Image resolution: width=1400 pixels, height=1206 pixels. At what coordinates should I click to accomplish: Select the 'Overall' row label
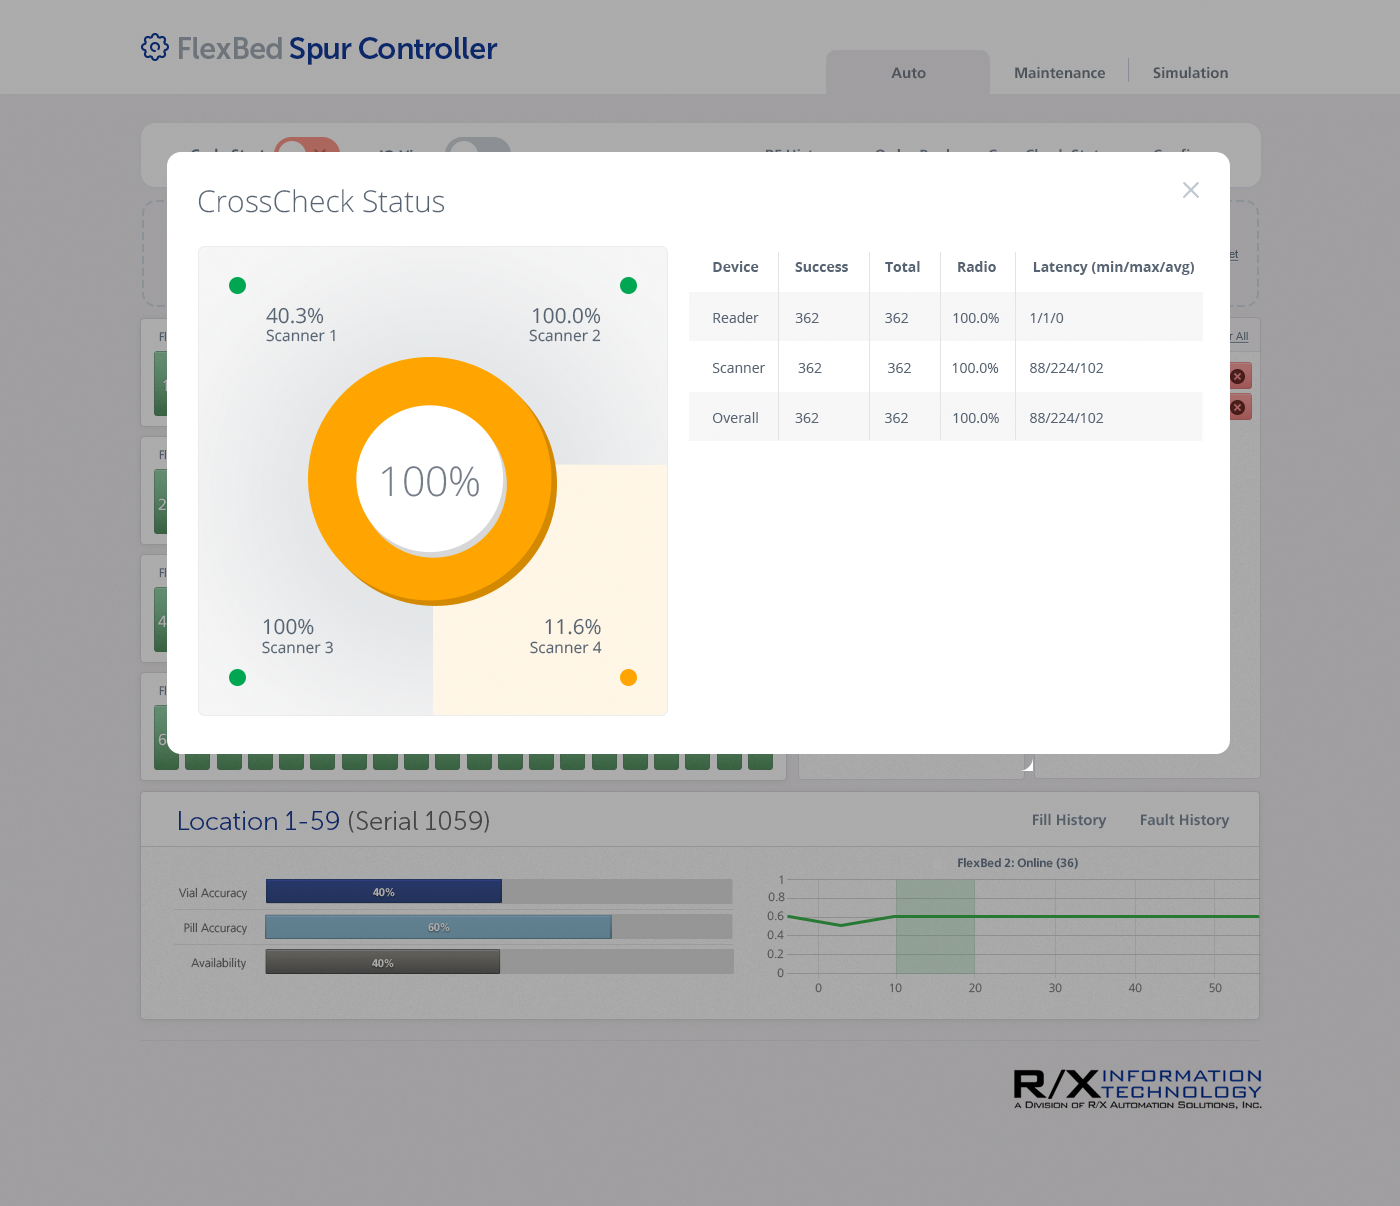735,418
